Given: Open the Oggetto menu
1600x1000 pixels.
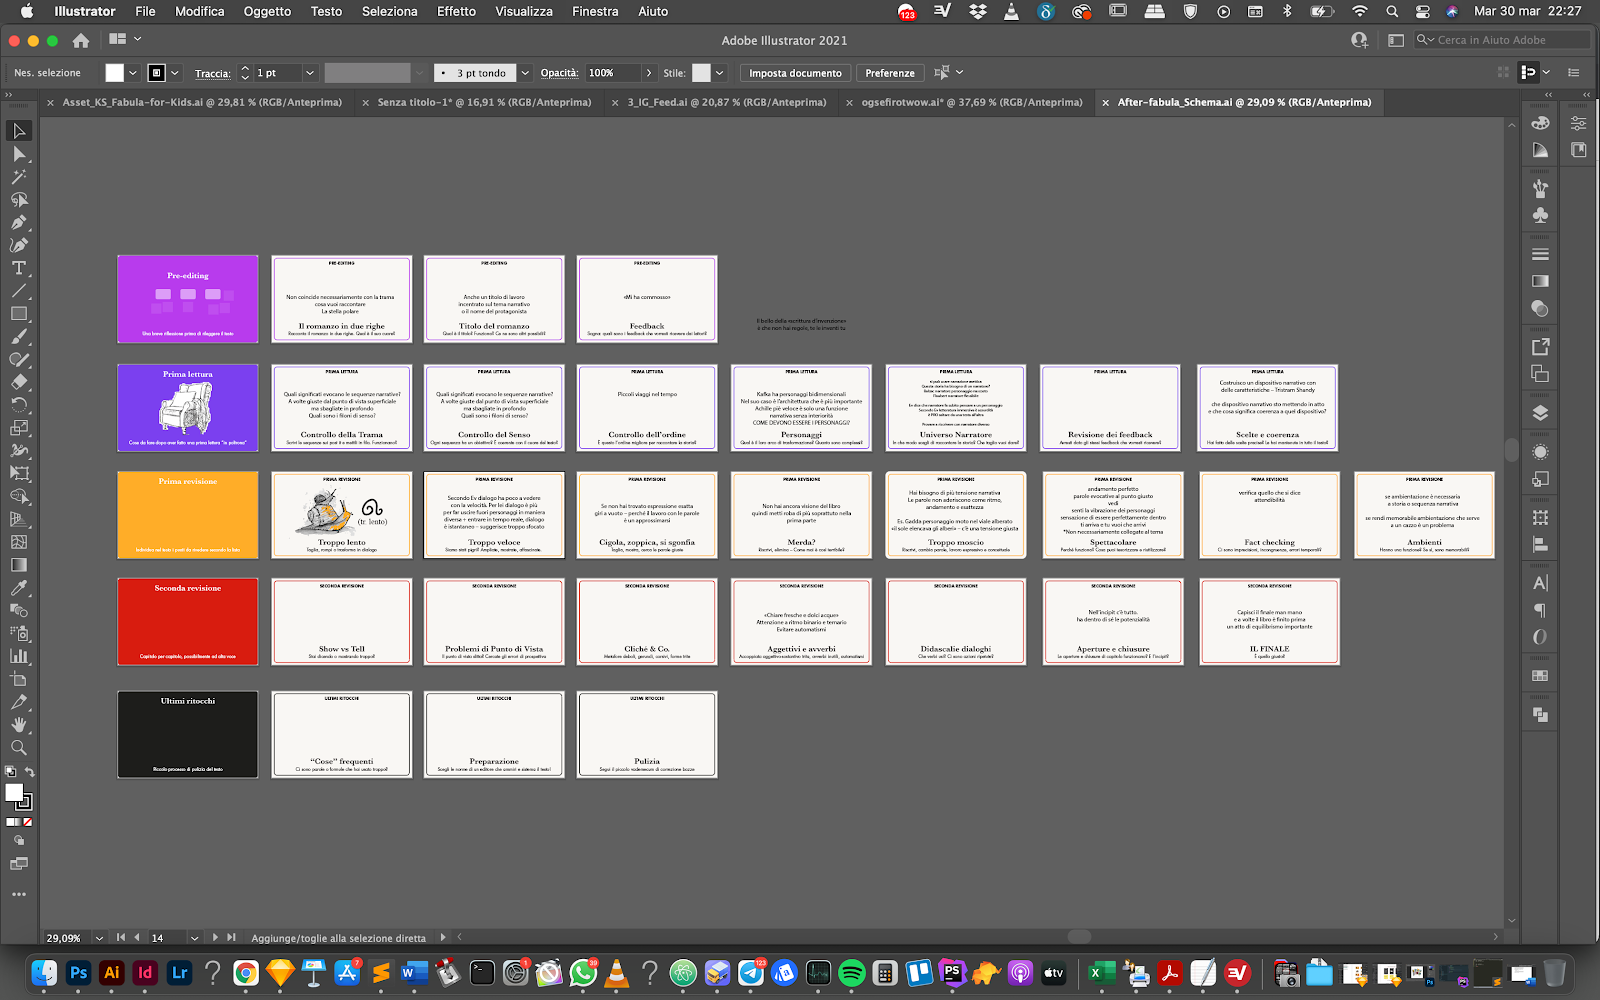Looking at the screenshot, I should pos(267,12).
